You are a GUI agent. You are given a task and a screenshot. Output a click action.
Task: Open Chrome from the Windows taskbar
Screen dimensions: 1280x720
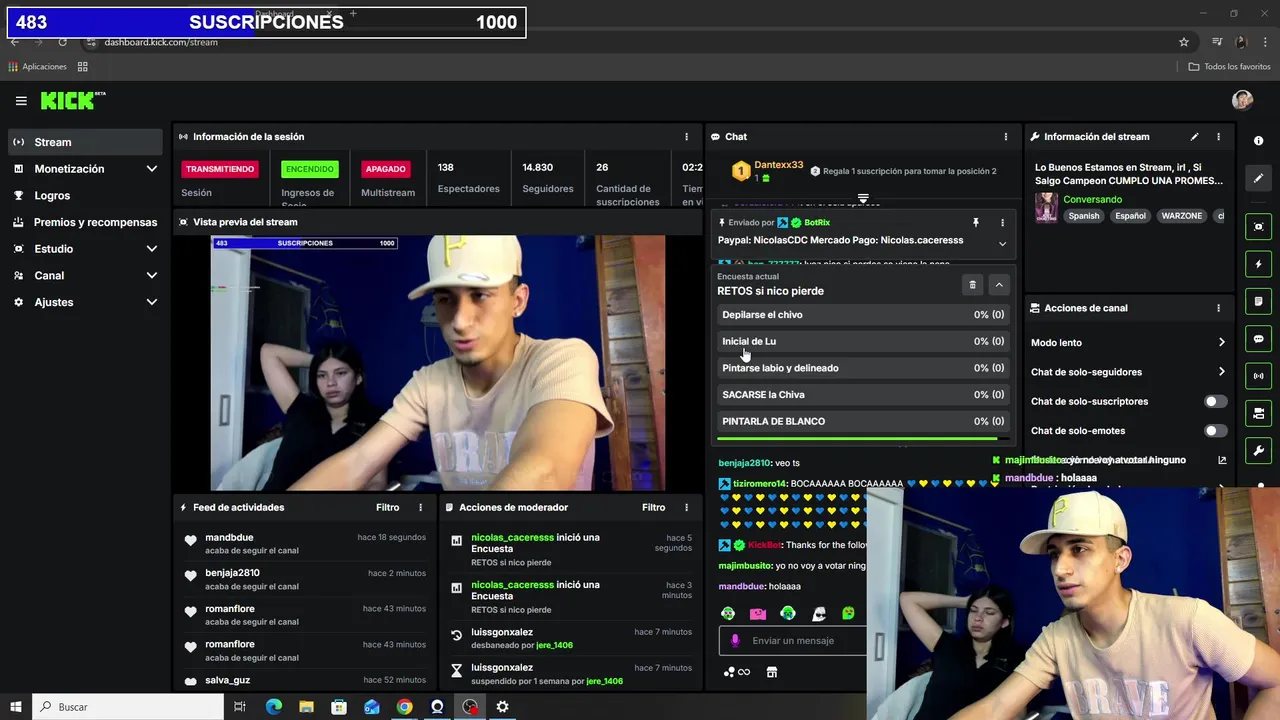tap(404, 707)
